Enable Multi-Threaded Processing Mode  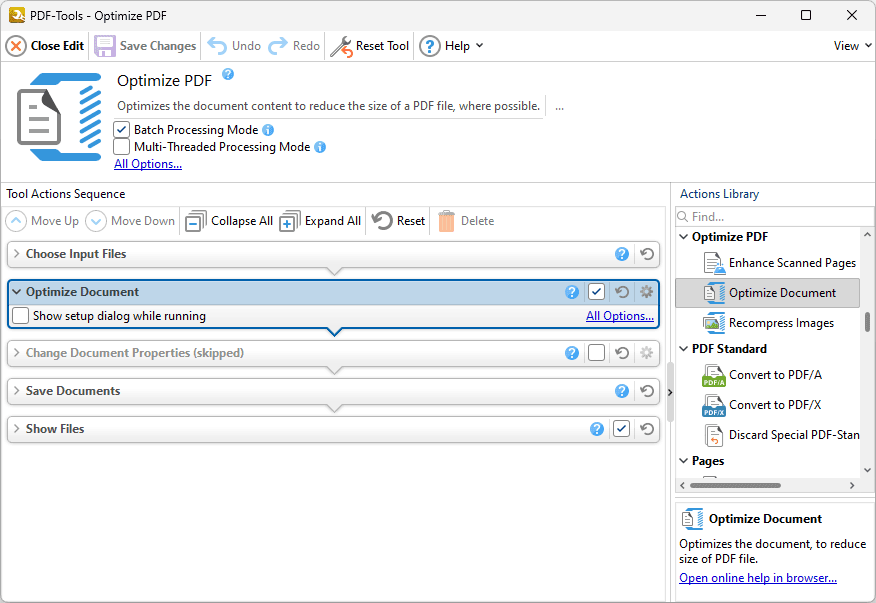[x=121, y=147]
